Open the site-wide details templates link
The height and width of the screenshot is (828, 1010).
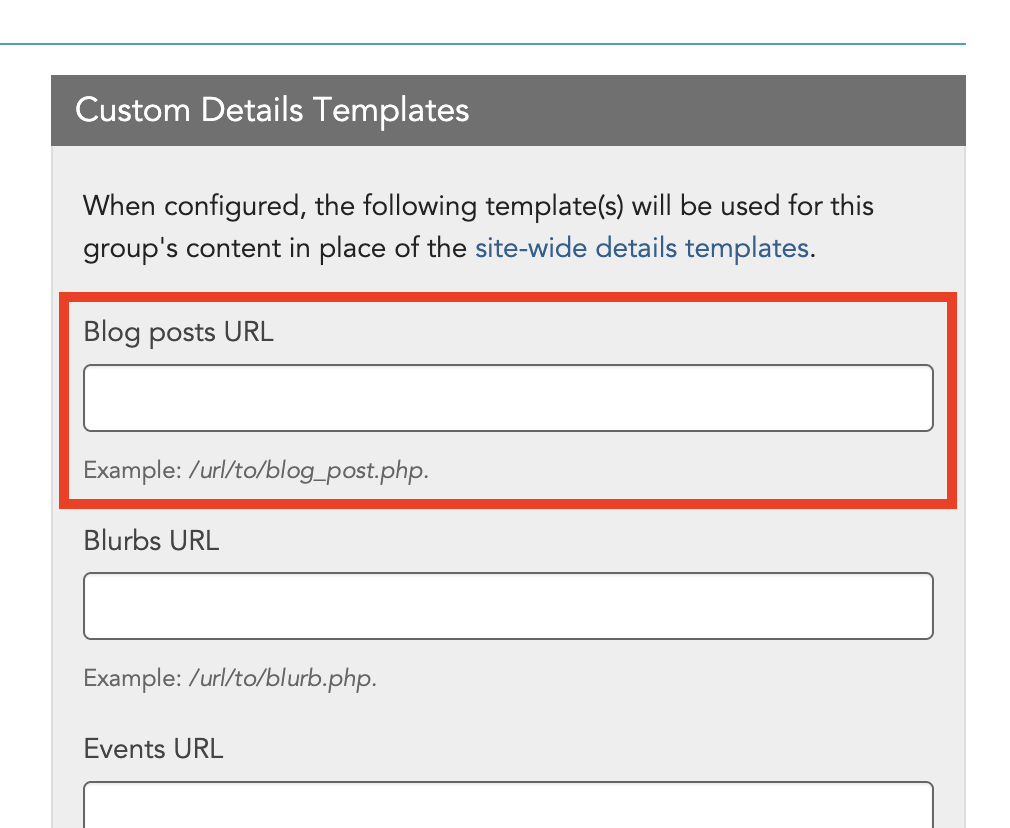coord(642,248)
